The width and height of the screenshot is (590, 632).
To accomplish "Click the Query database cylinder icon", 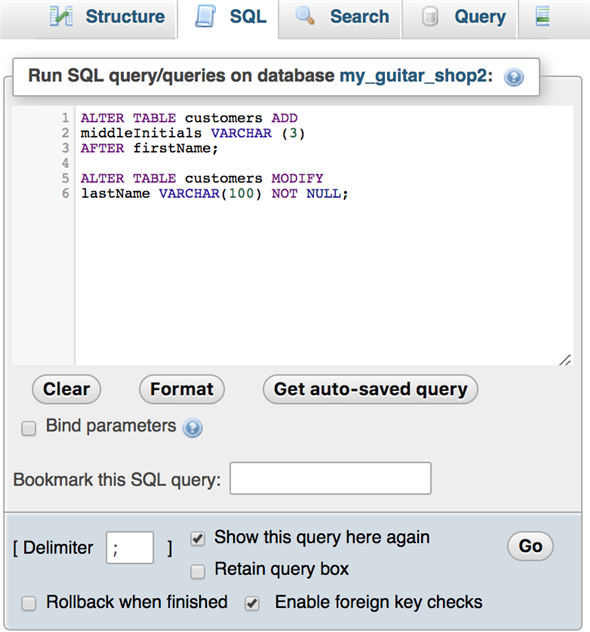I will (430, 17).
